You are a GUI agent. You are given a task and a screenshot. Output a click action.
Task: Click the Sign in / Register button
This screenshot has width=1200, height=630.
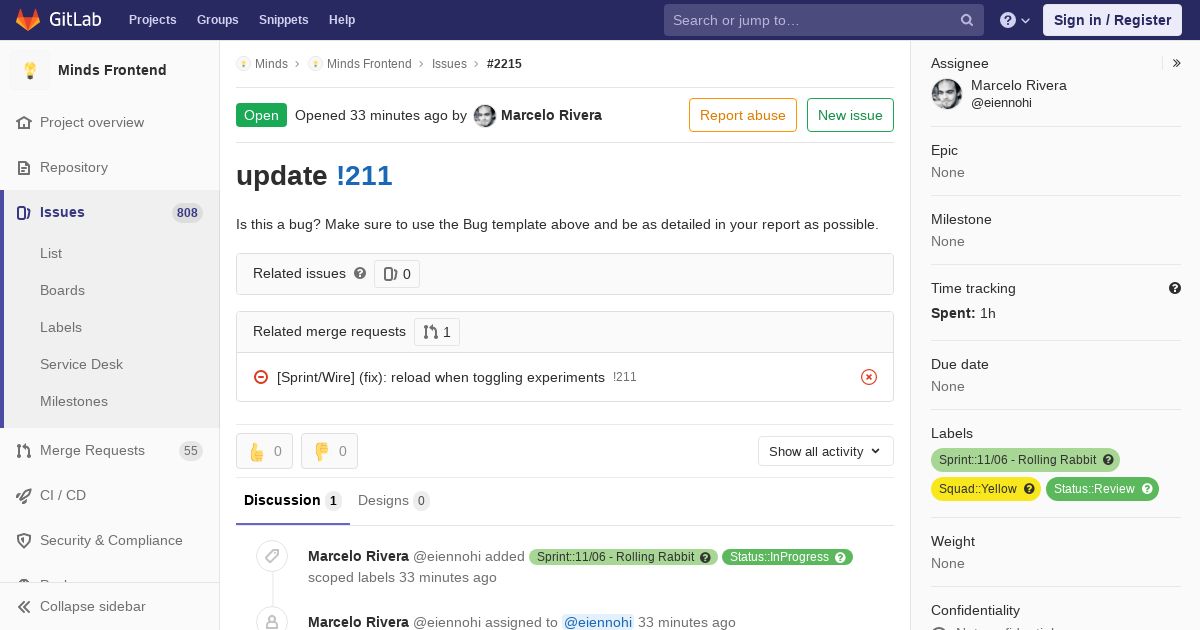click(1112, 20)
